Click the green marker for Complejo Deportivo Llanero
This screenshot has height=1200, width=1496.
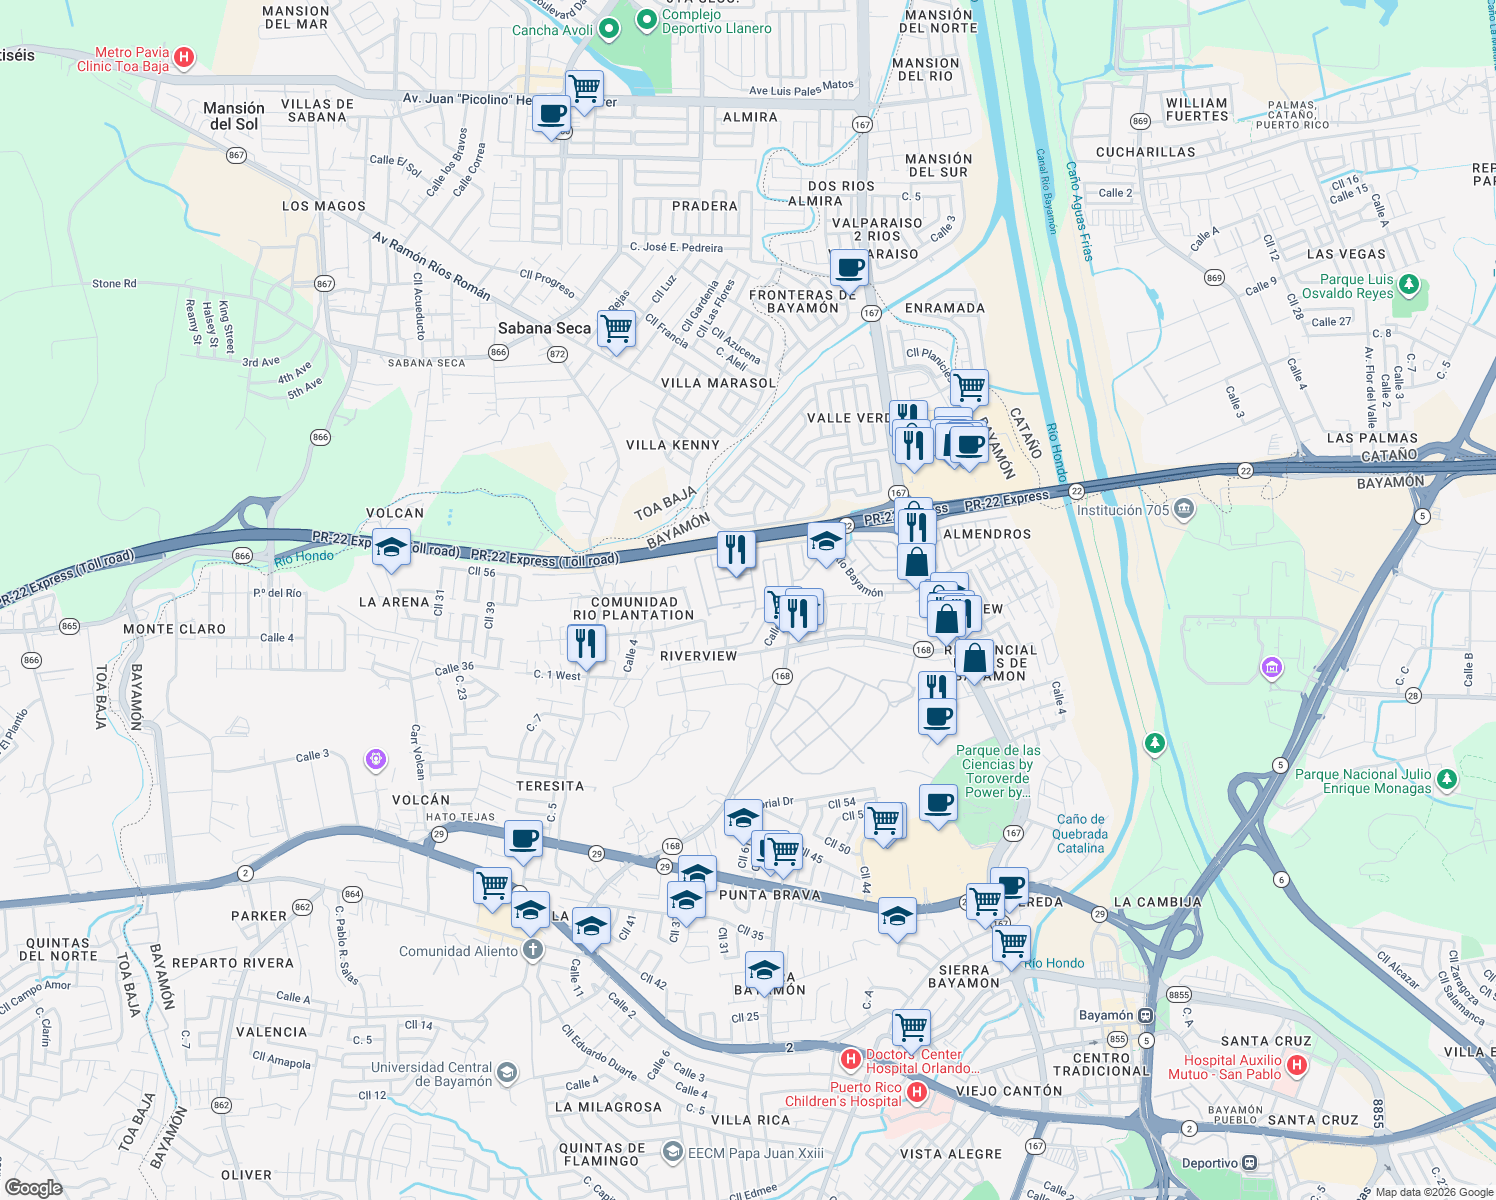pos(645,18)
